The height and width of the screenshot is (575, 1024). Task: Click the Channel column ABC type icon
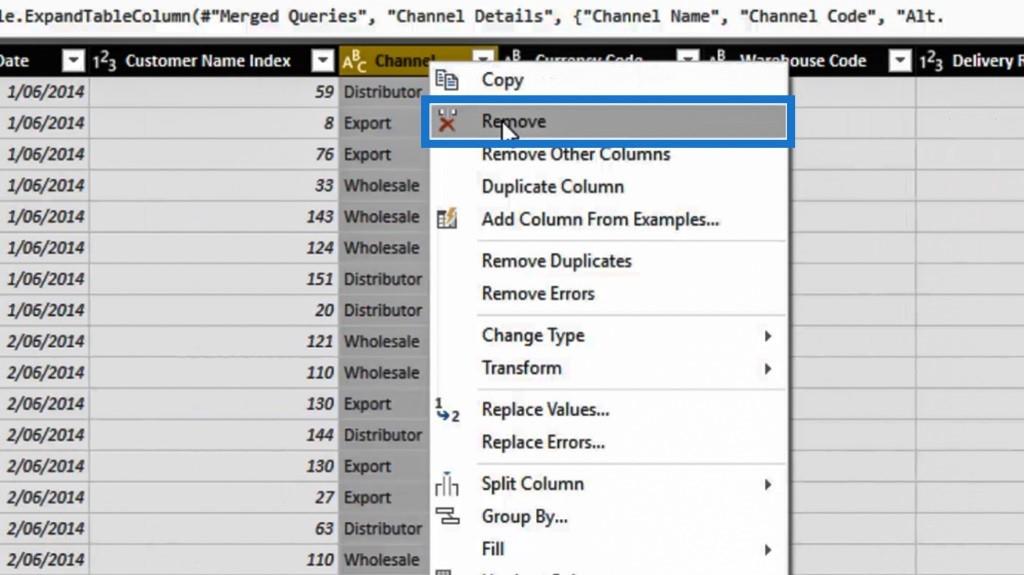pos(355,62)
